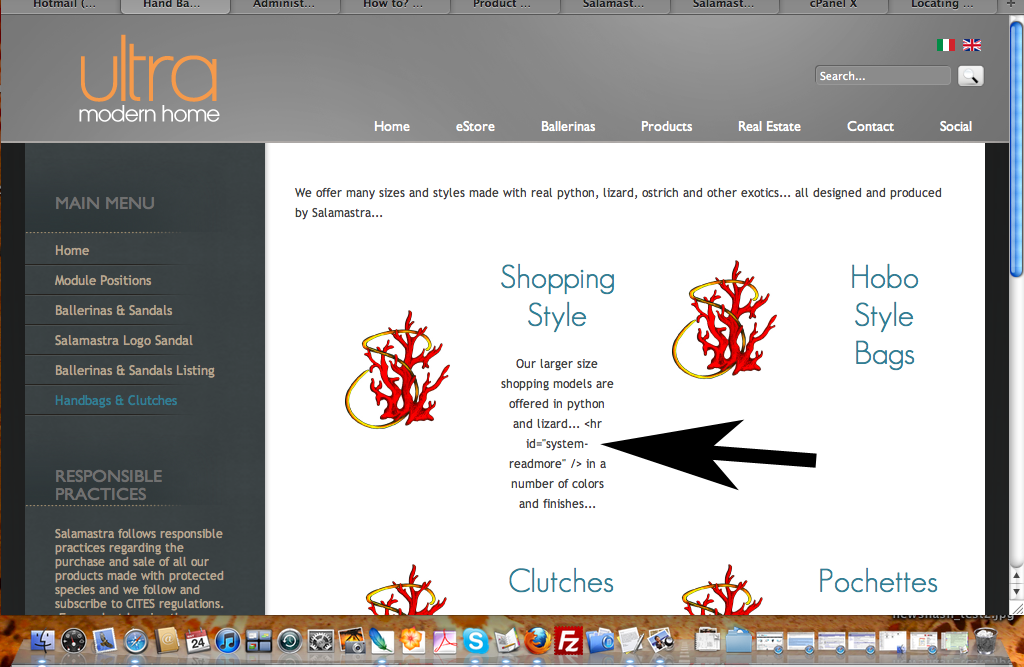Switch to Firefox in the dock
The image size is (1024, 667).
tap(538, 641)
